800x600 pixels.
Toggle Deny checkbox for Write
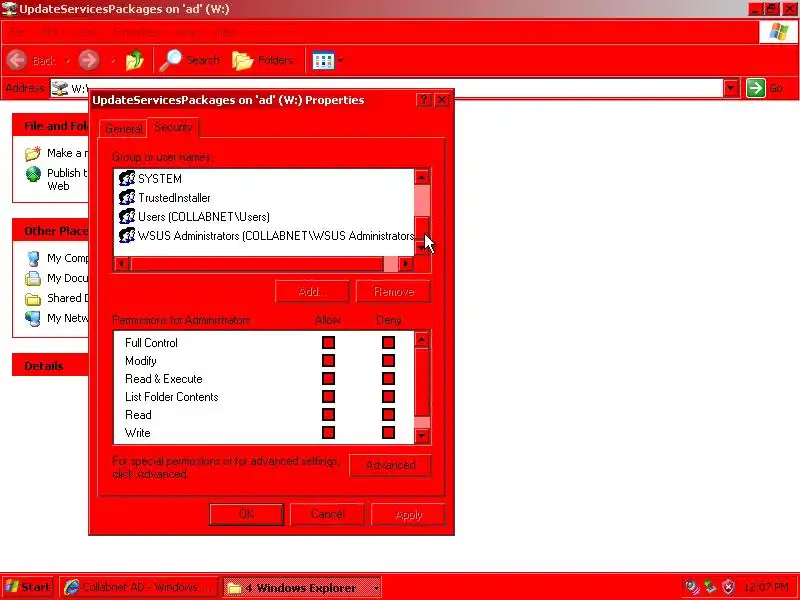[x=388, y=433]
